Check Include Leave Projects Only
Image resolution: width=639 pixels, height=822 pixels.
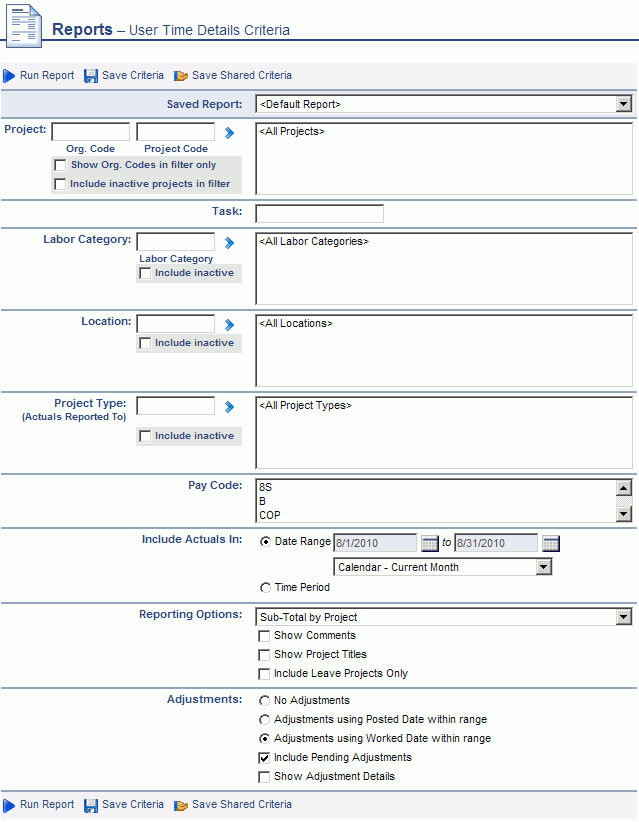[264, 674]
